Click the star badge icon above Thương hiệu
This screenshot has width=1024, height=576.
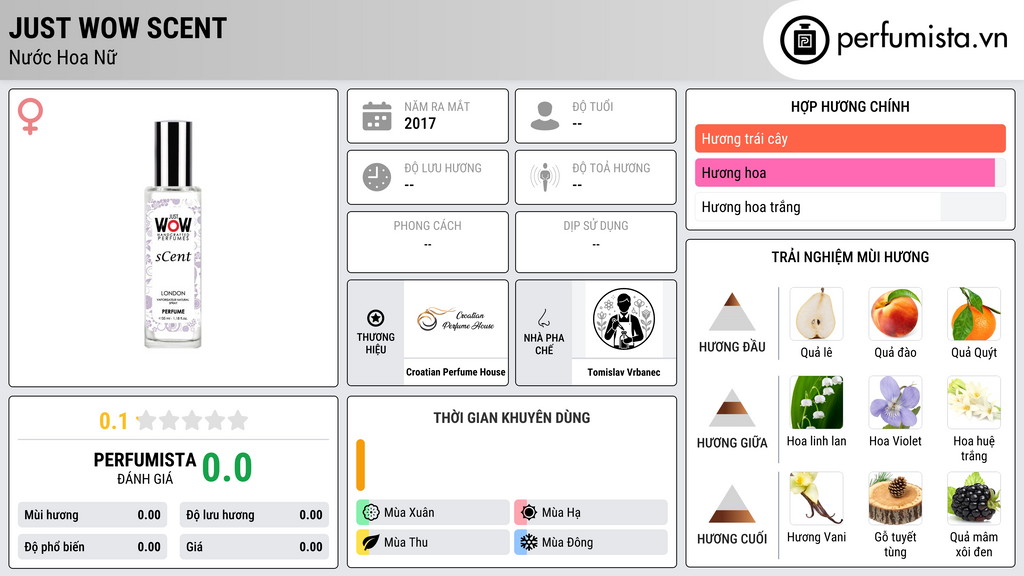tap(376, 318)
